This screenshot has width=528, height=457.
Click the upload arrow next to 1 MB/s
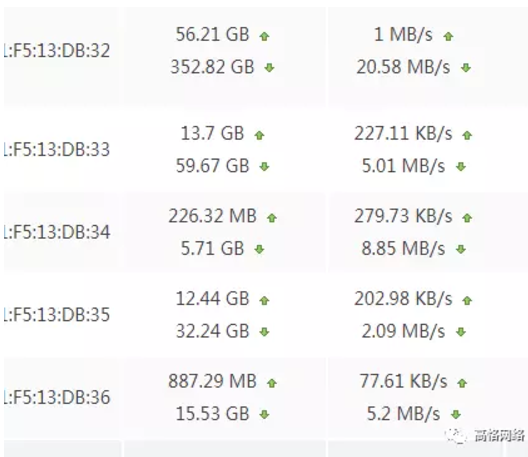coord(448,36)
